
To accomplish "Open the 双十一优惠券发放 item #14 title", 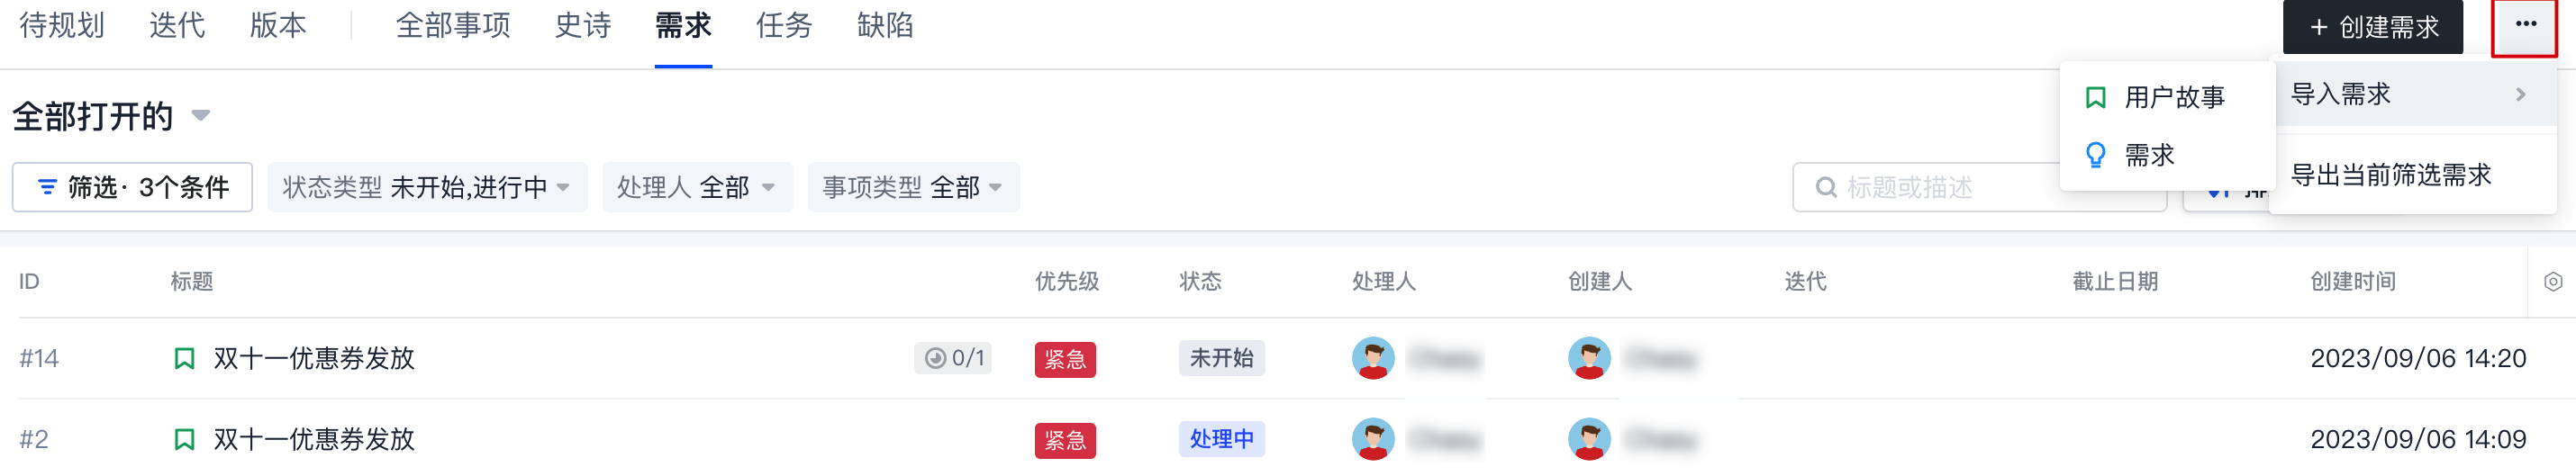I will coord(314,359).
